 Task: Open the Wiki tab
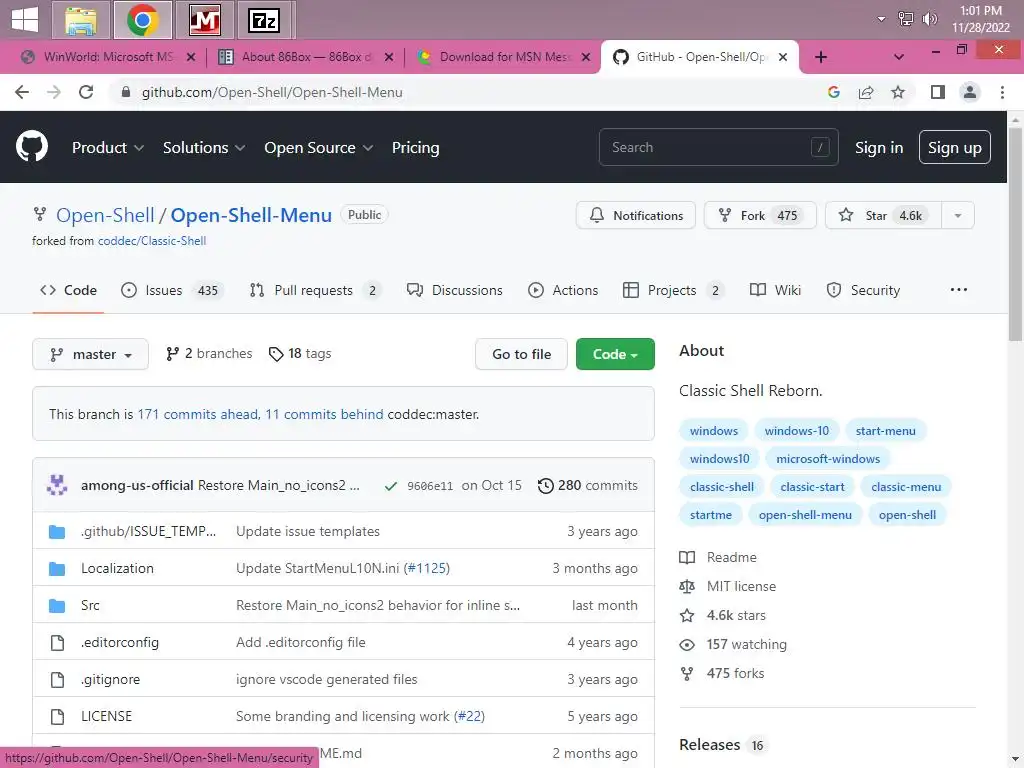(775, 290)
